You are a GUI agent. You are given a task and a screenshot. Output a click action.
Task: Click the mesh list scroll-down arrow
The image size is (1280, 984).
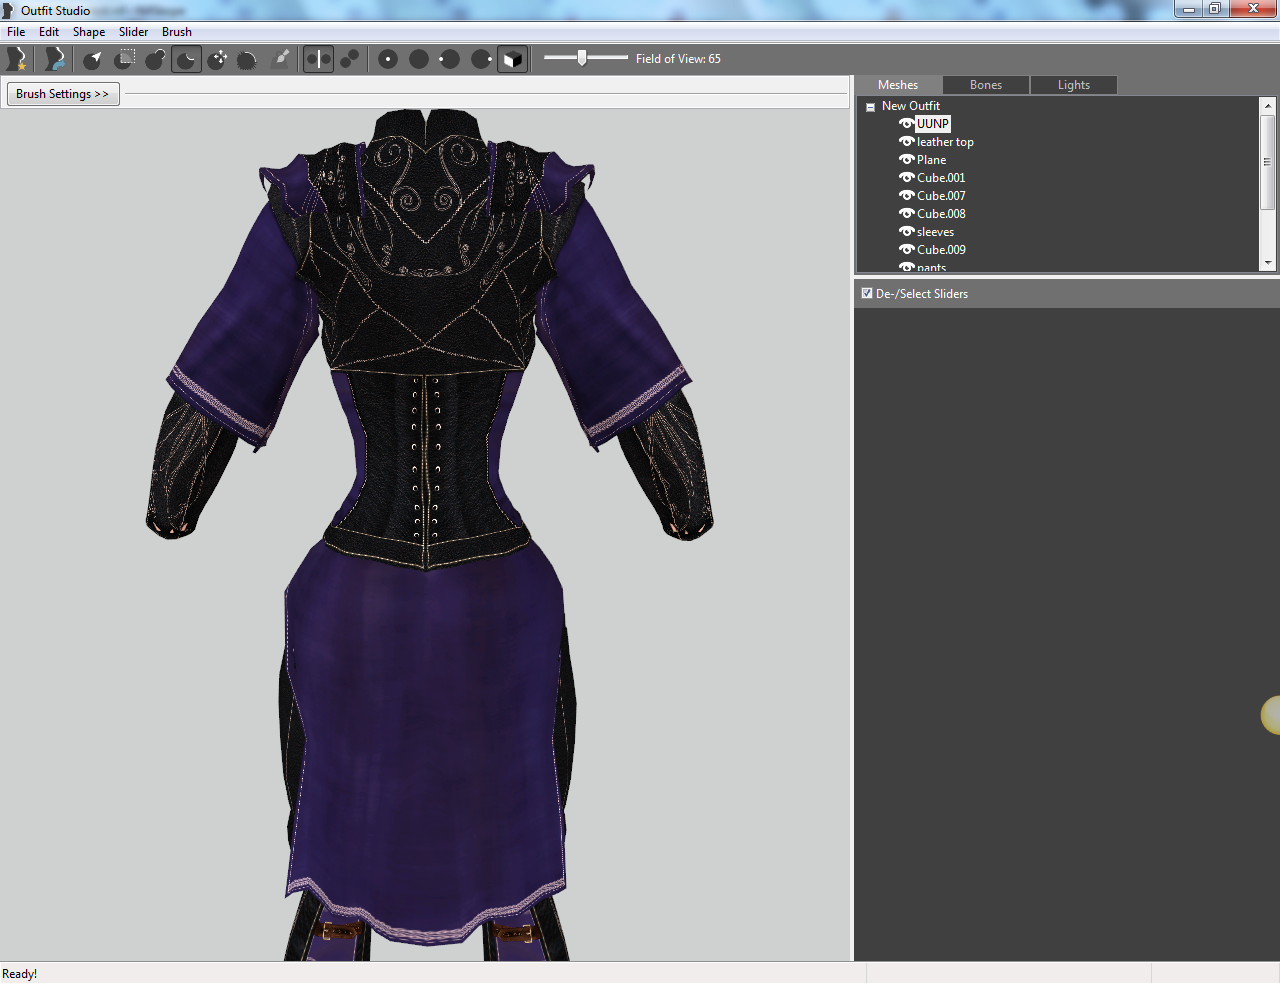(x=1268, y=263)
